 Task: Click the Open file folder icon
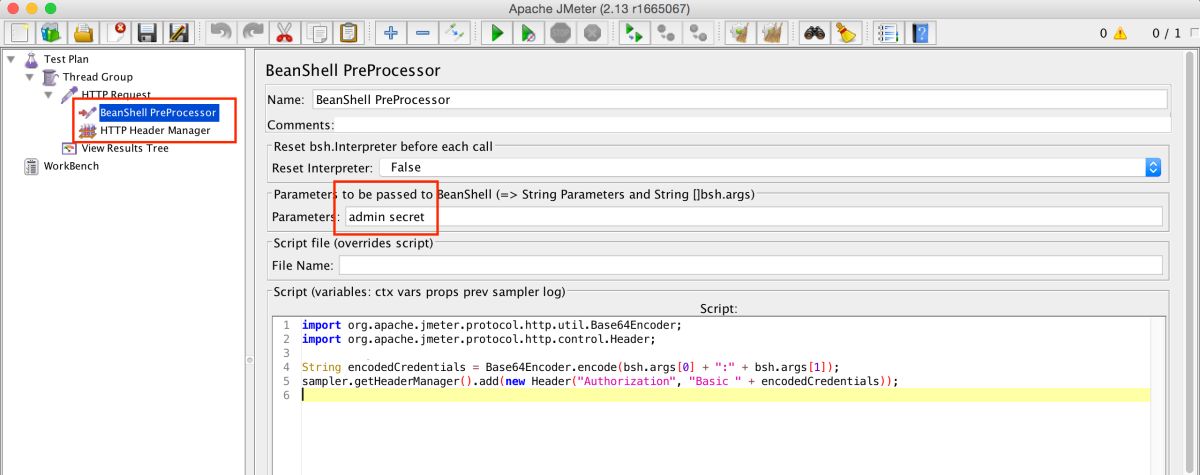(x=84, y=33)
